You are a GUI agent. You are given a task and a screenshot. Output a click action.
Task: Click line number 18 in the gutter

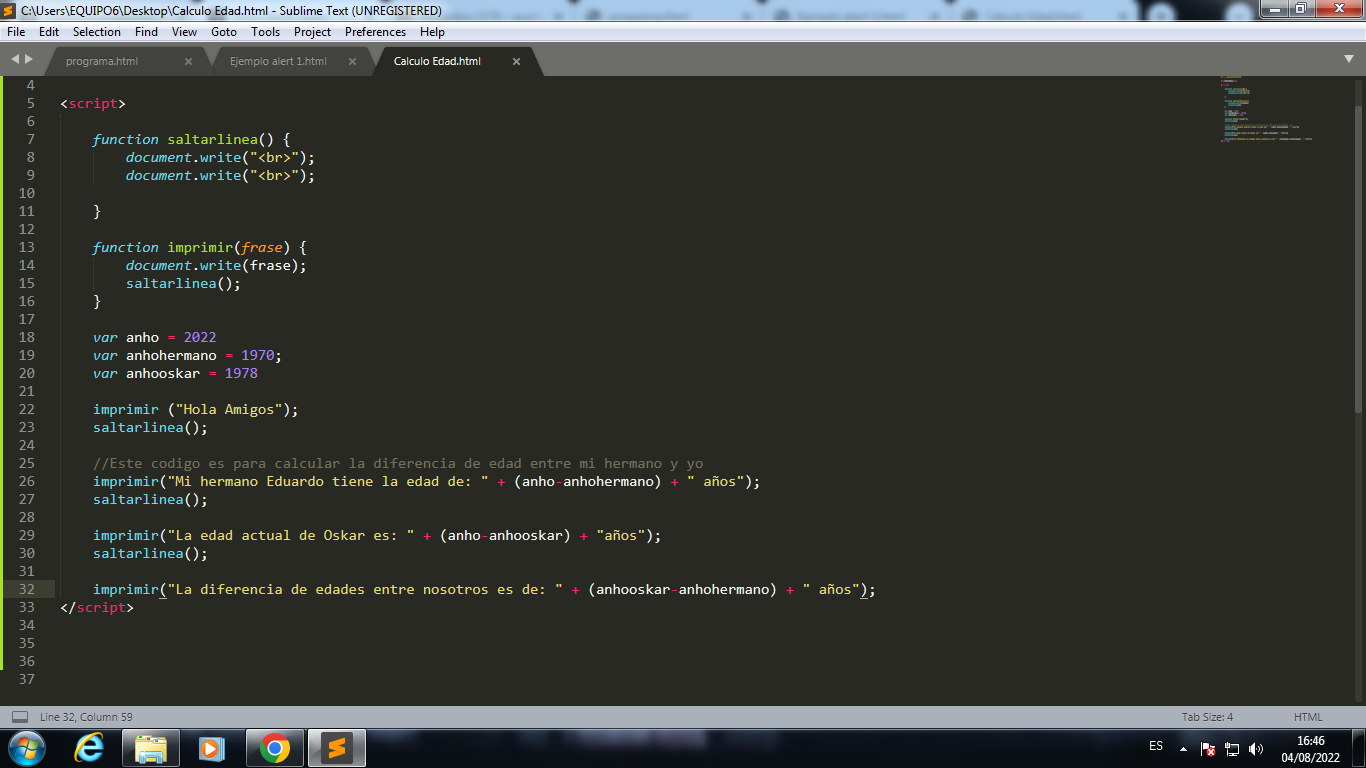(26, 337)
